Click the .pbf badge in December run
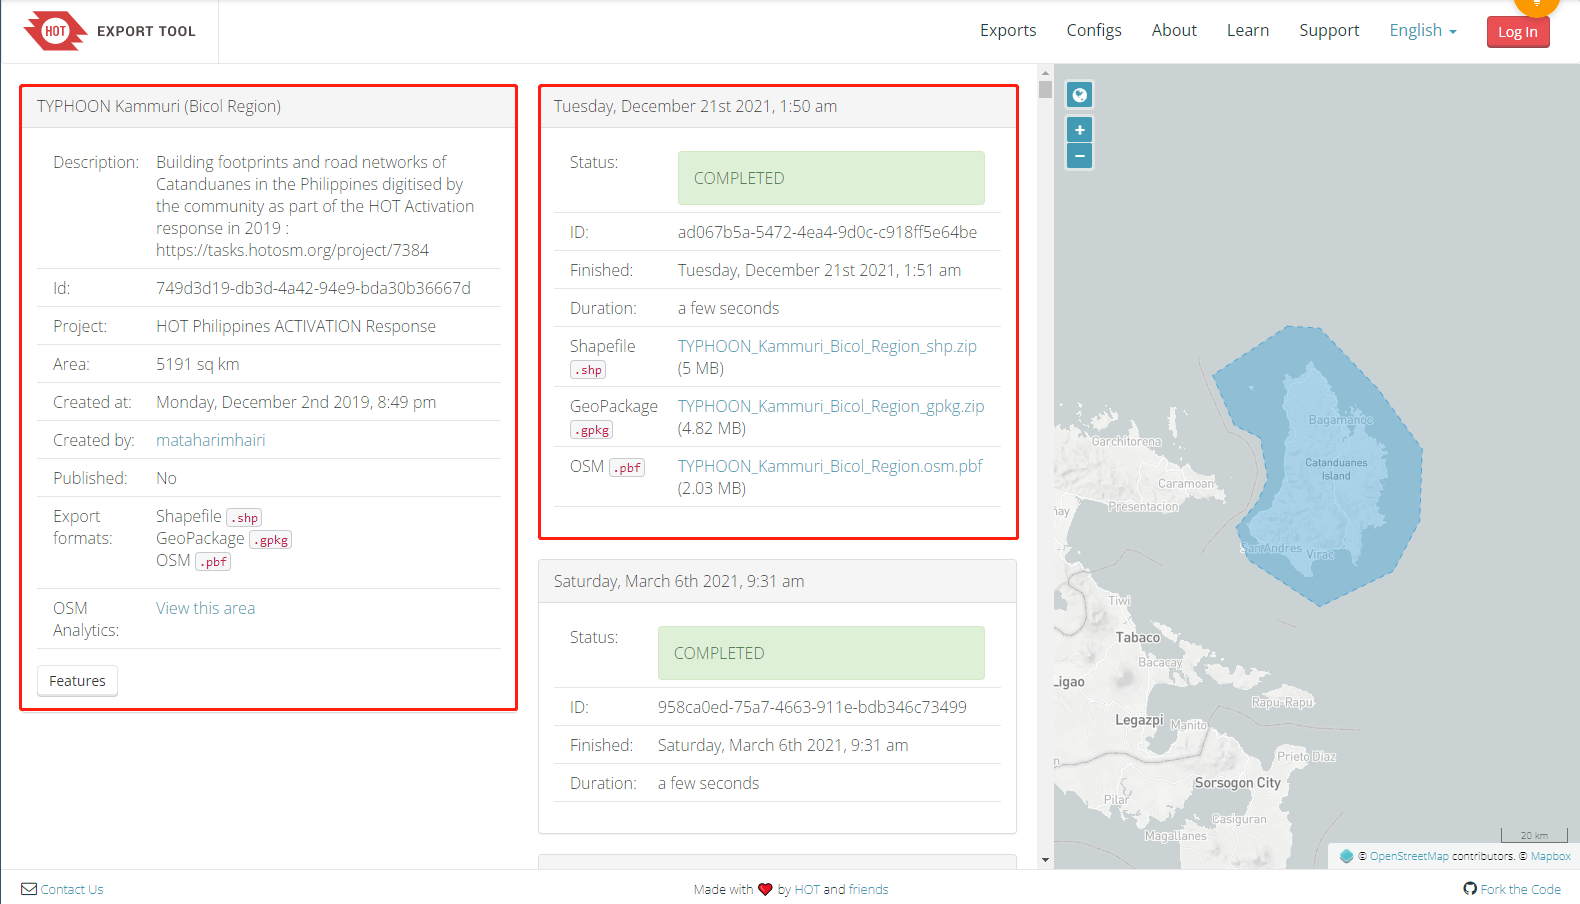The image size is (1580, 904). pyautogui.click(x=627, y=467)
